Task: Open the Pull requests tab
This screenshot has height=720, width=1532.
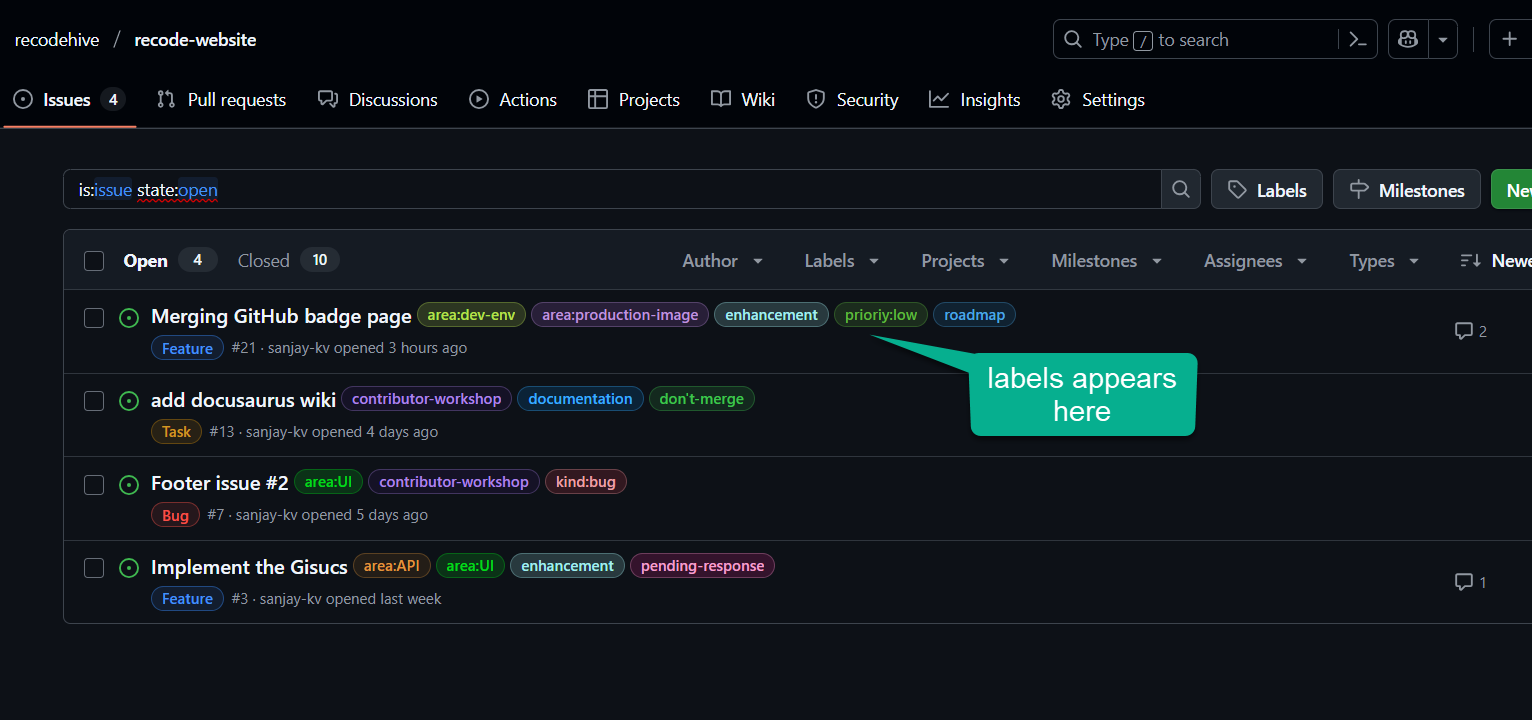Action: point(222,100)
